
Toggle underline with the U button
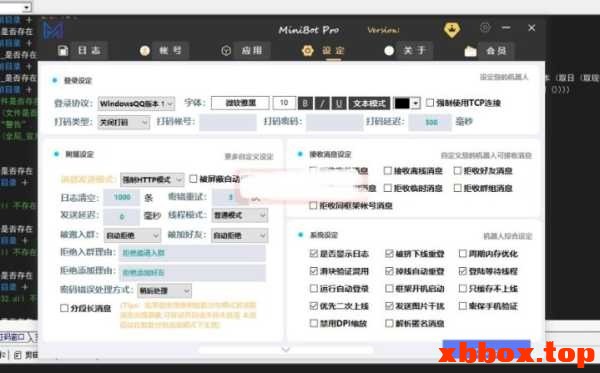339,103
